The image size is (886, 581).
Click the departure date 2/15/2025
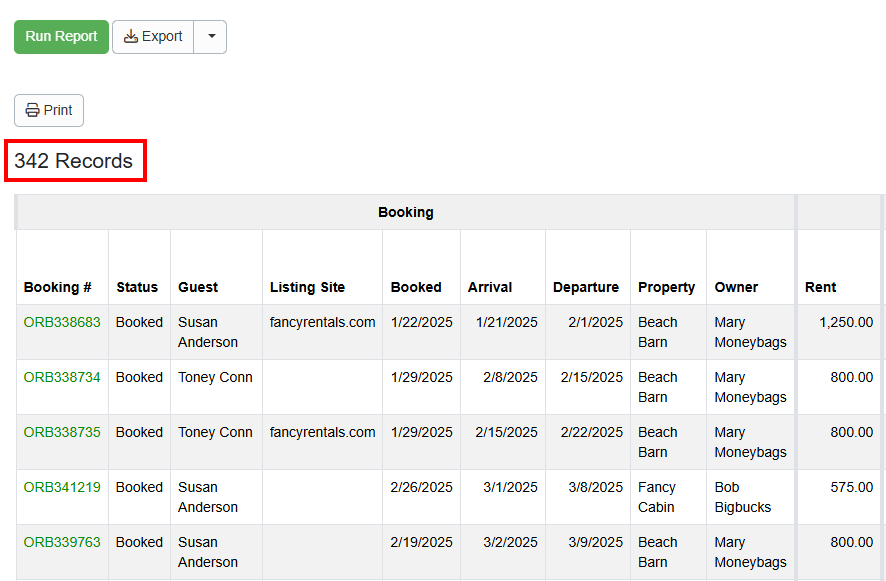coord(592,377)
